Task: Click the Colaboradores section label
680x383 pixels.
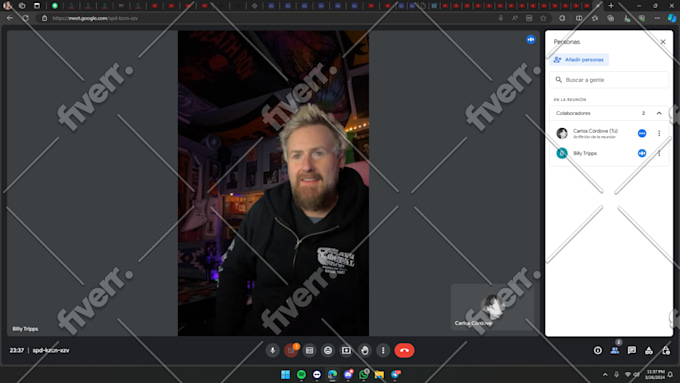Action: point(573,113)
